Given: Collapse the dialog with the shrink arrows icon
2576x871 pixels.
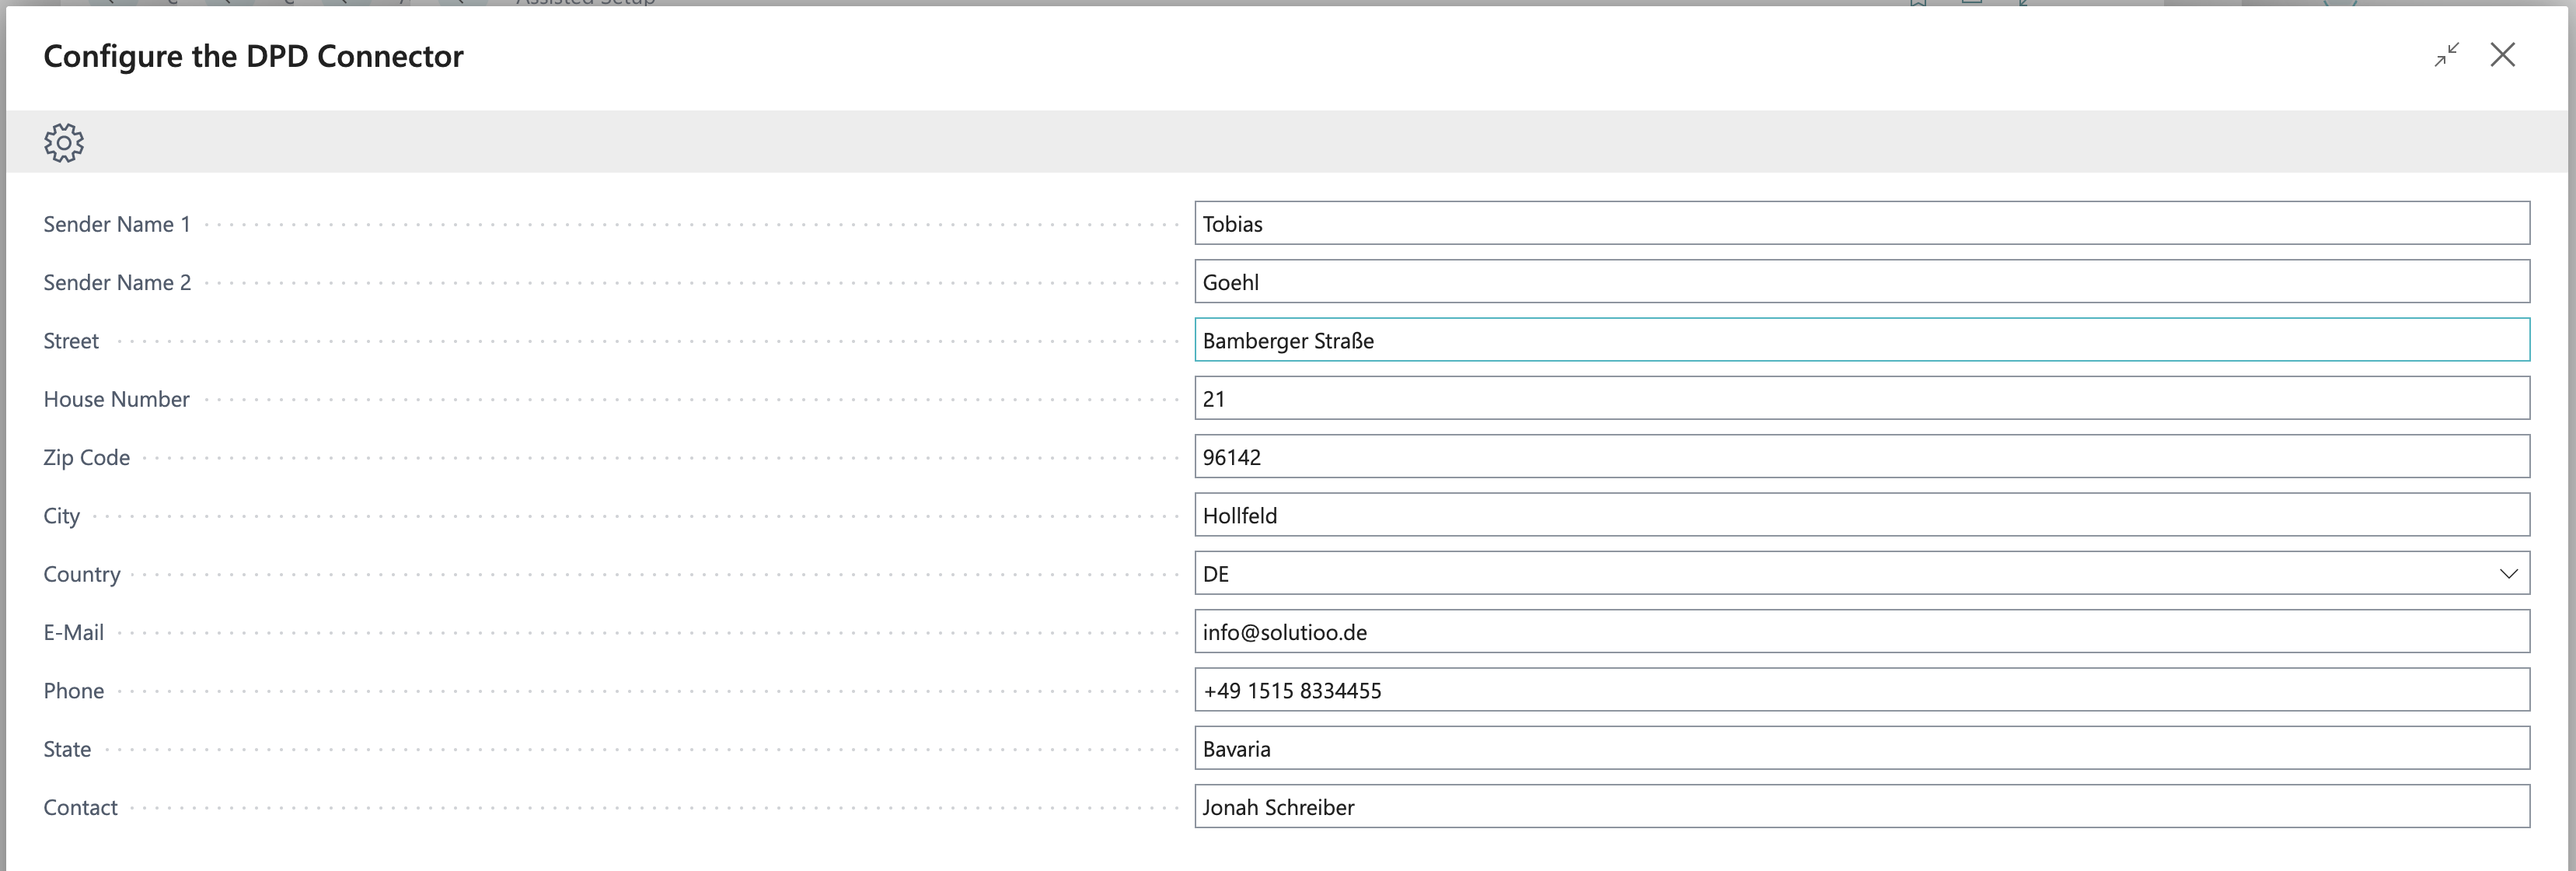Looking at the screenshot, I should pos(2446,55).
